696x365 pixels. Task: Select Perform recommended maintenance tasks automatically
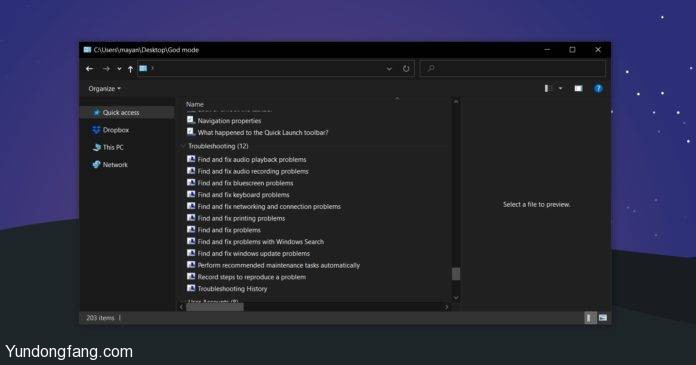pyautogui.click(x=278, y=266)
